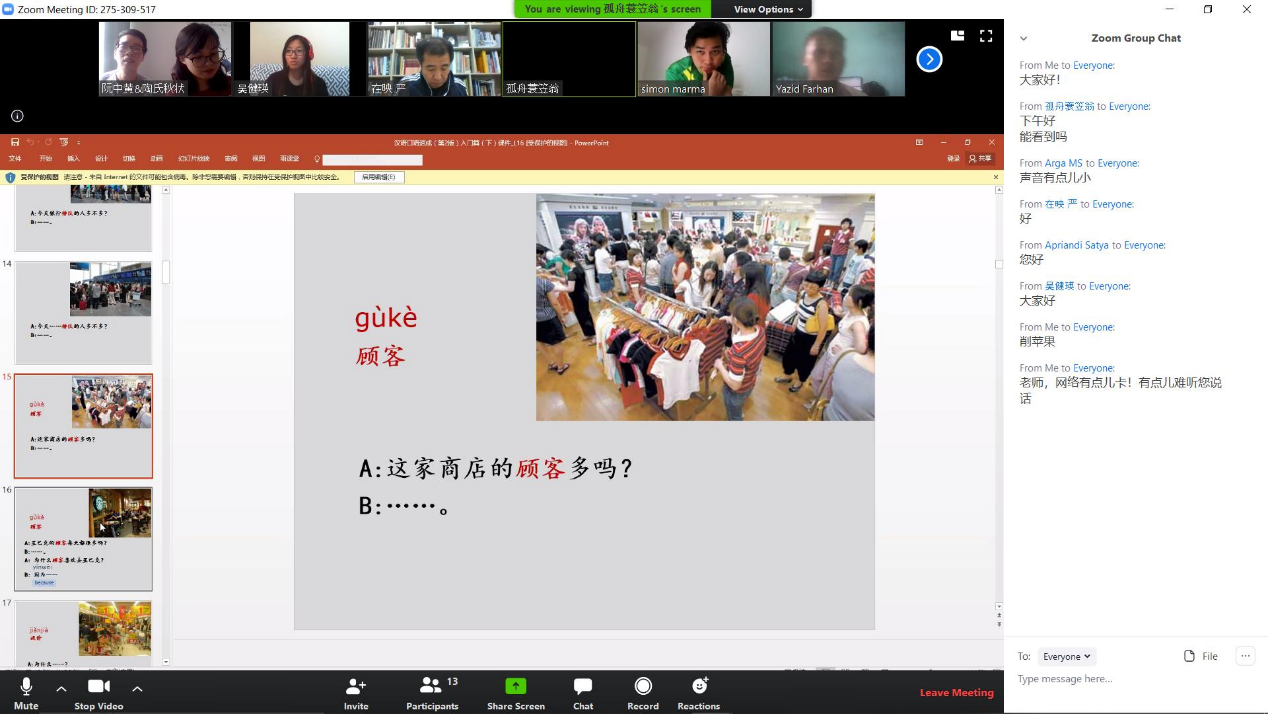The height and width of the screenshot is (714, 1268).
Task: Mute the microphone
Action: point(26,691)
